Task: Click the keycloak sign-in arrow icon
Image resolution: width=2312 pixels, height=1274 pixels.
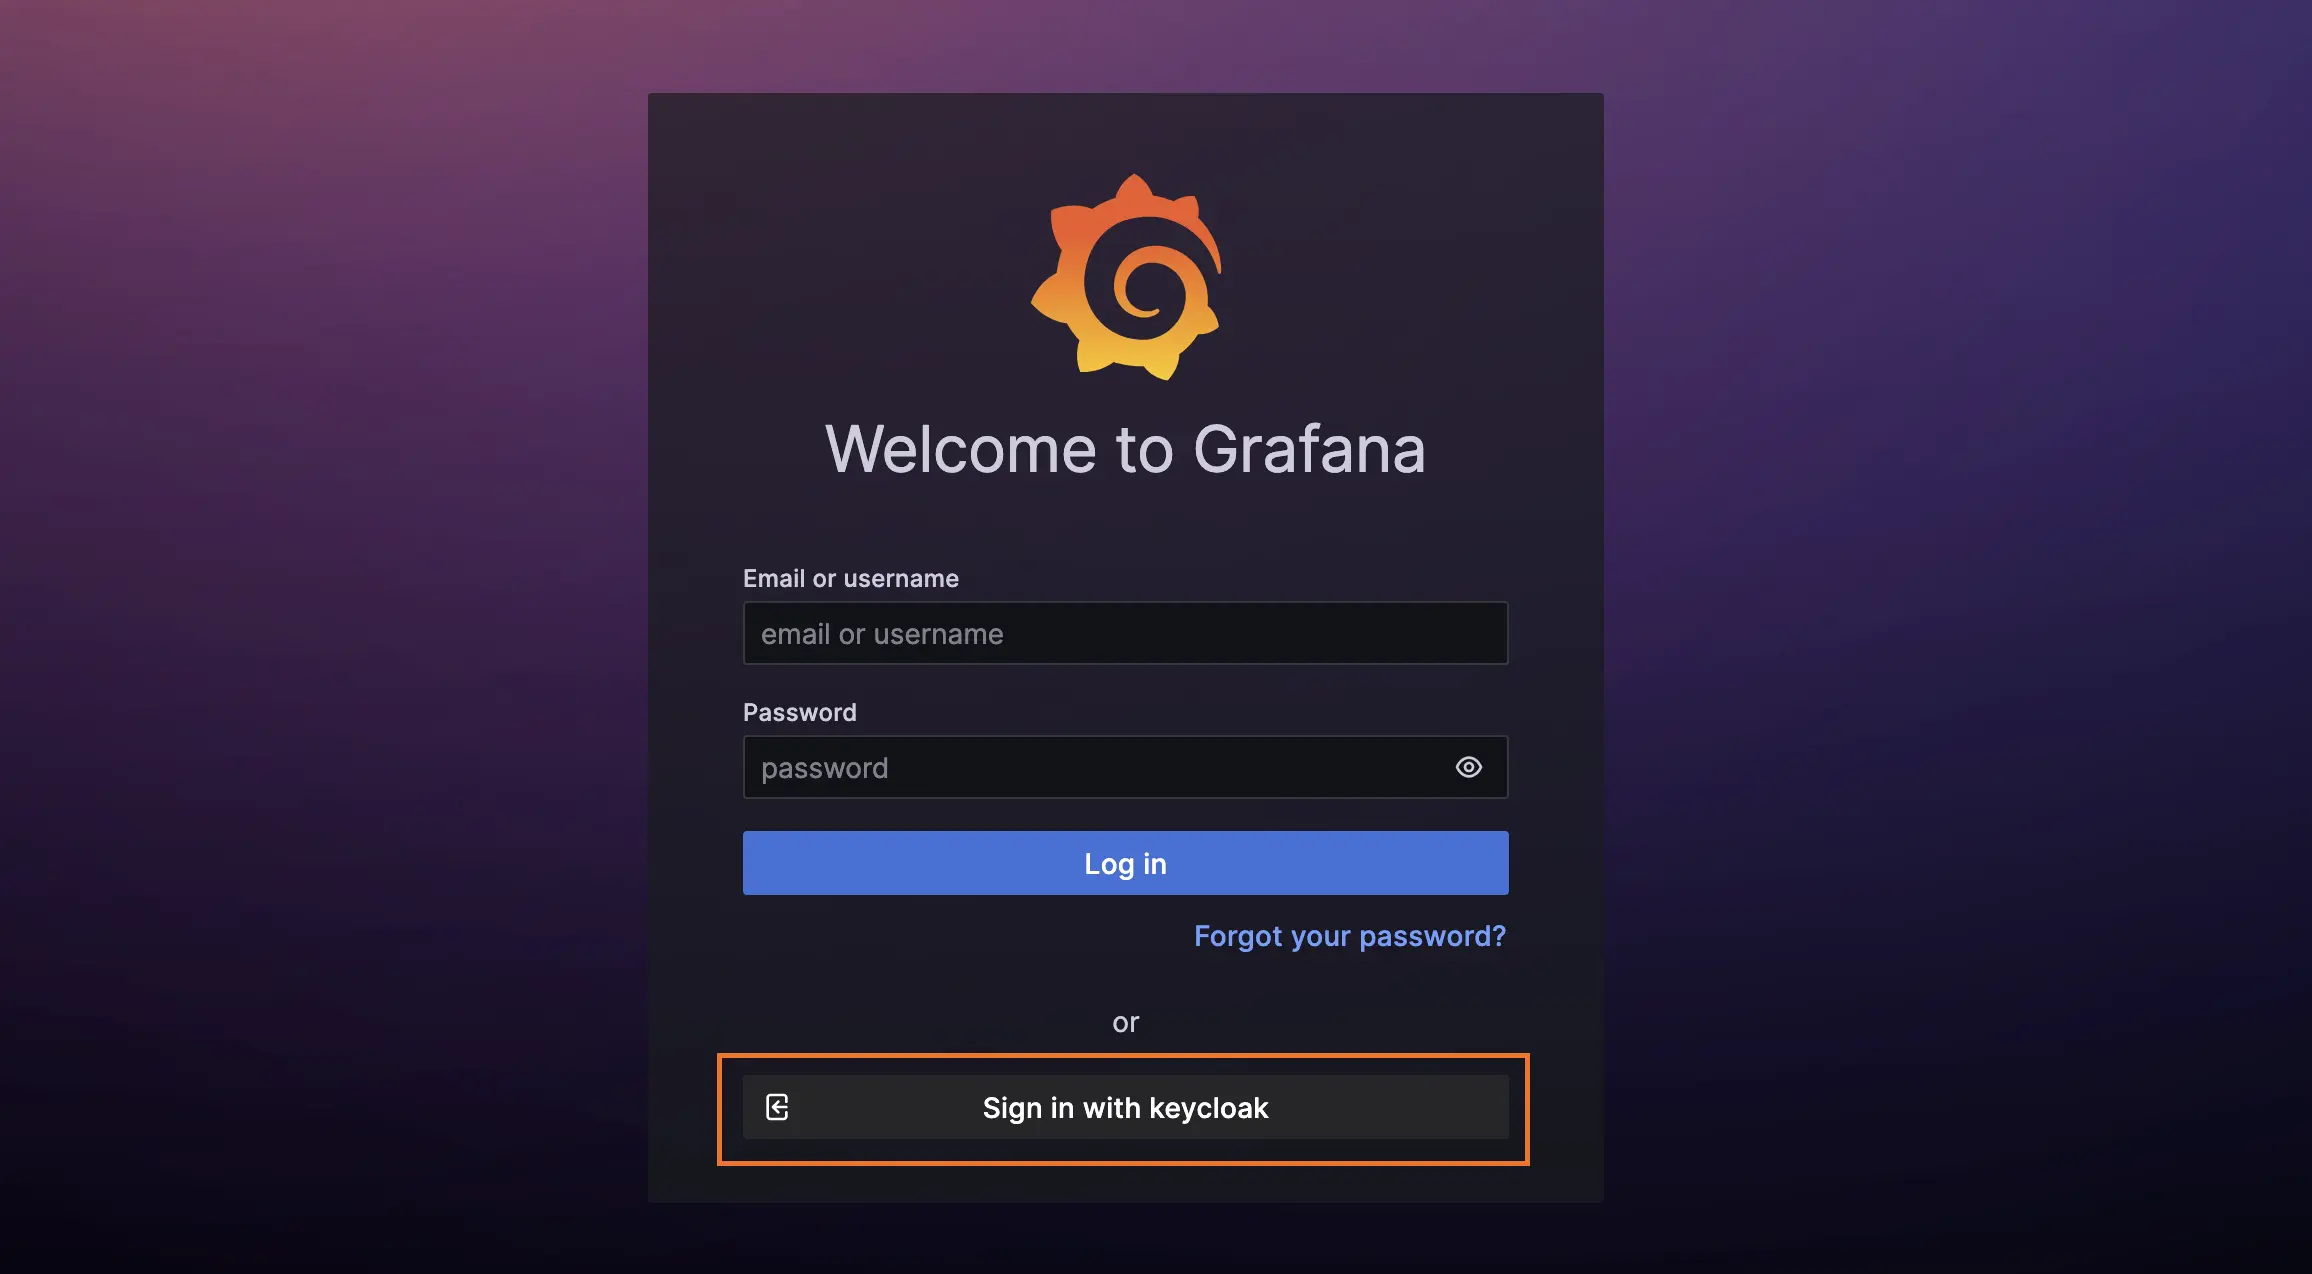Action: 777,1107
